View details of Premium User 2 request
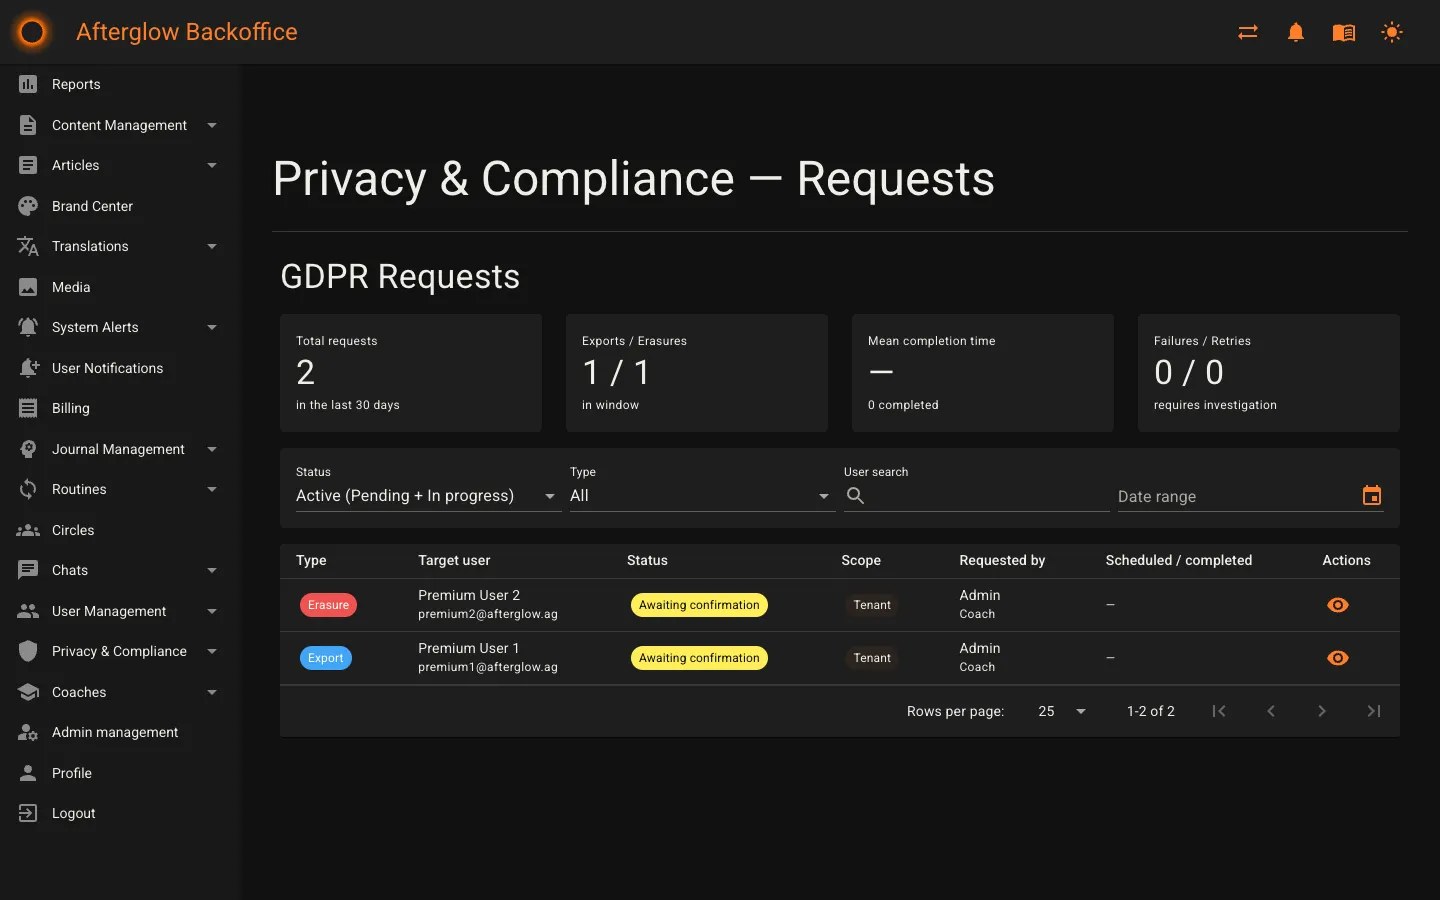The height and width of the screenshot is (900, 1440). point(1337,605)
